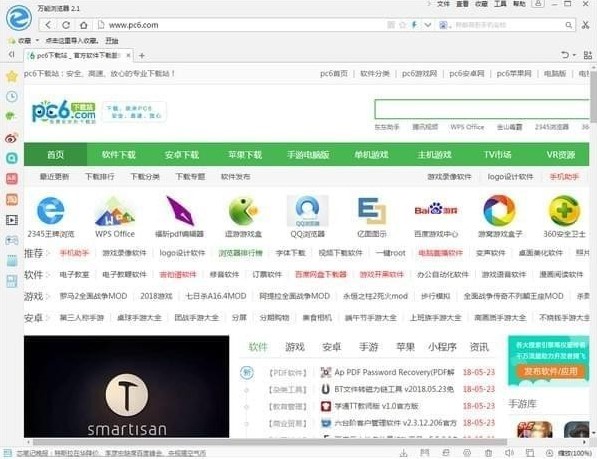Screen dimensions: 597x459
Task: Collapse the sidebar with the arrow left of the tabs
Action: 12,54
